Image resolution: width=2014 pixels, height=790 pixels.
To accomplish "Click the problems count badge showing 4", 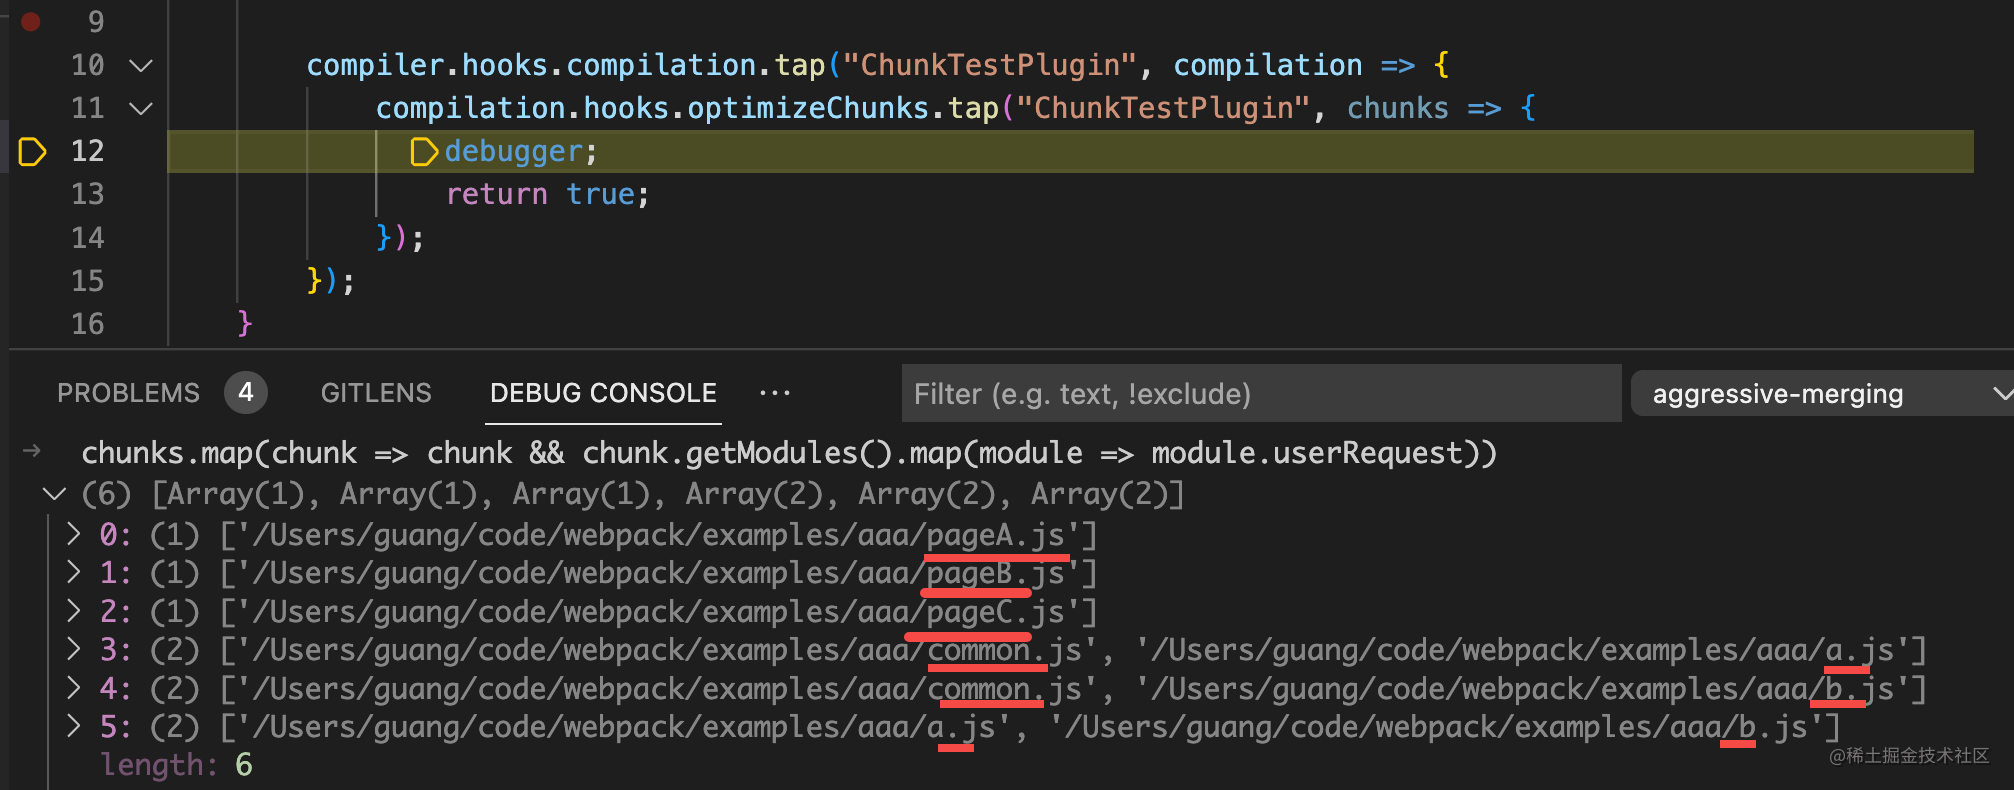I will pyautogui.click(x=246, y=392).
